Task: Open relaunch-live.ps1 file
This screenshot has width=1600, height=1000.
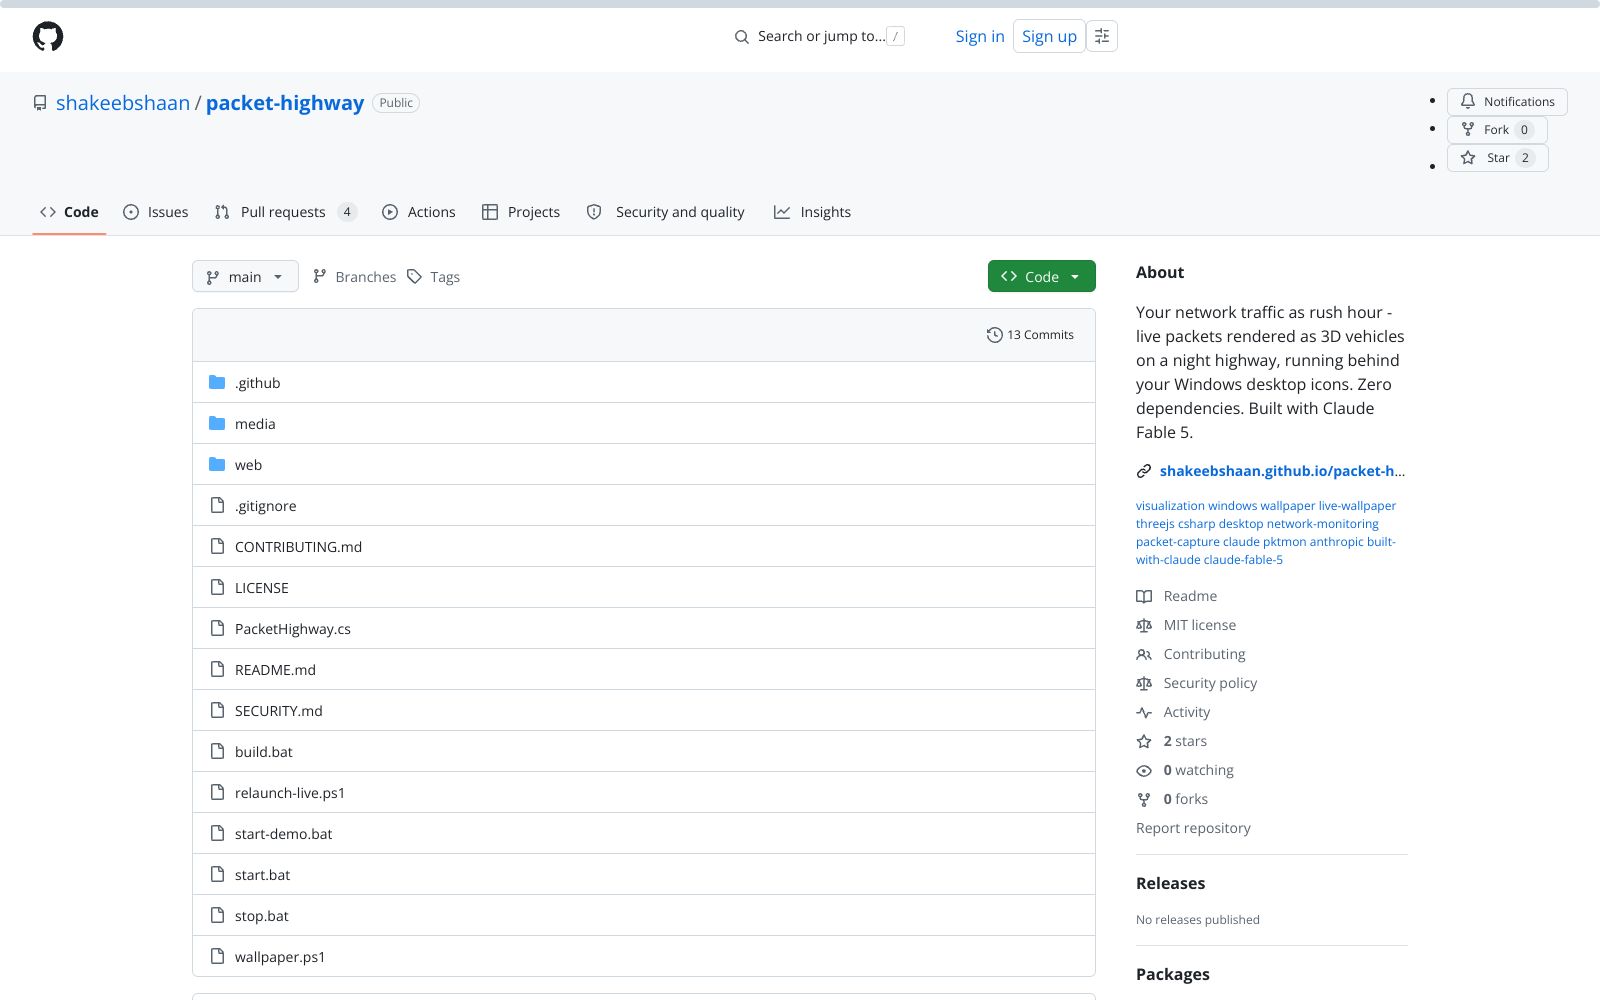Action: pos(290,793)
